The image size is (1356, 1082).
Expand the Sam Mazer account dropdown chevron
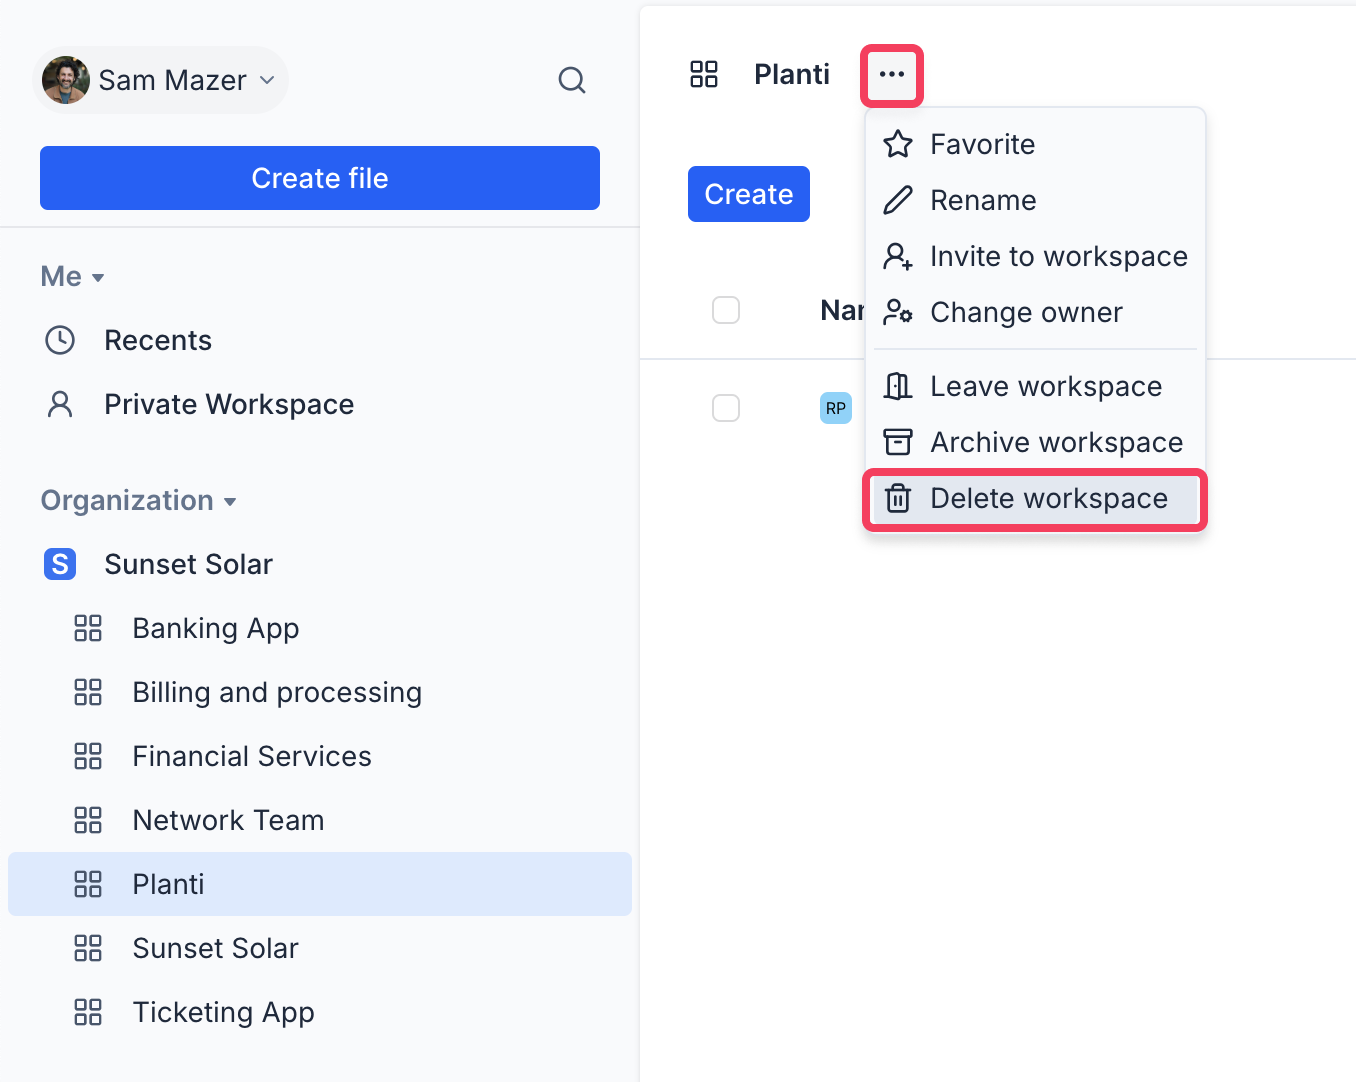pyautogui.click(x=267, y=80)
